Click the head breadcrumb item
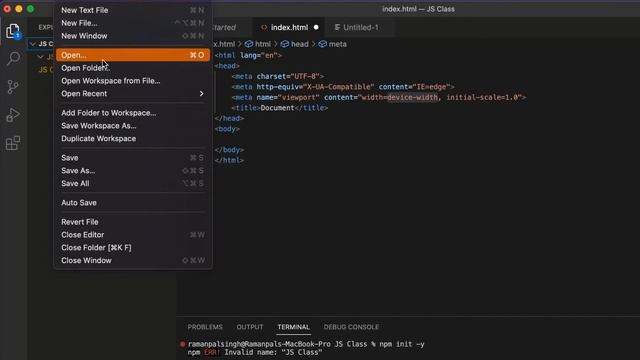 pos(294,44)
